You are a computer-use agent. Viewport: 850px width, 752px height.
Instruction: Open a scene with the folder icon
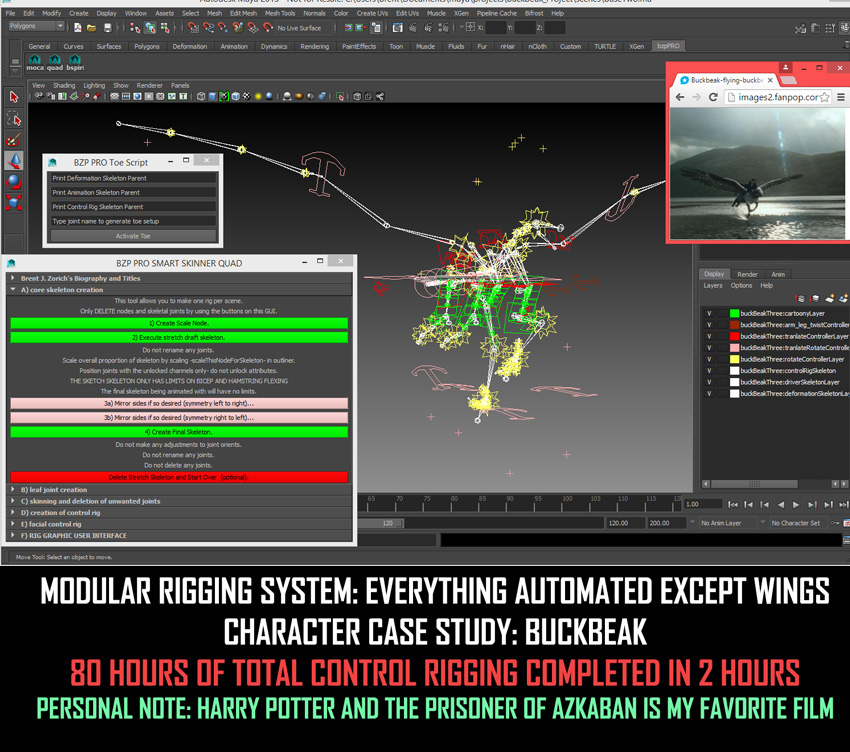pyautogui.click(x=92, y=27)
